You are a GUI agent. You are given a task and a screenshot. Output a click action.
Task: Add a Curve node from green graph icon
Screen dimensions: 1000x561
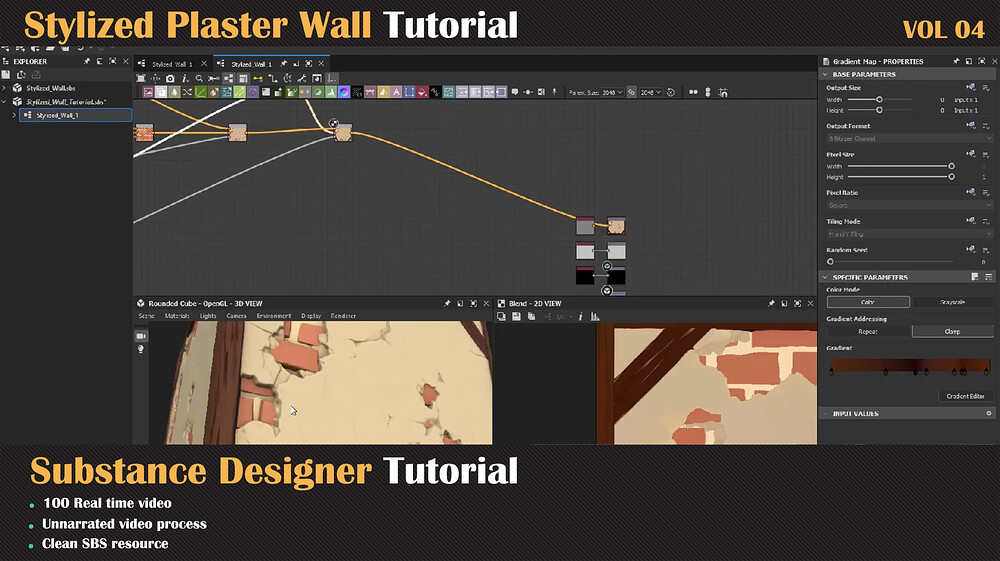click(200, 92)
